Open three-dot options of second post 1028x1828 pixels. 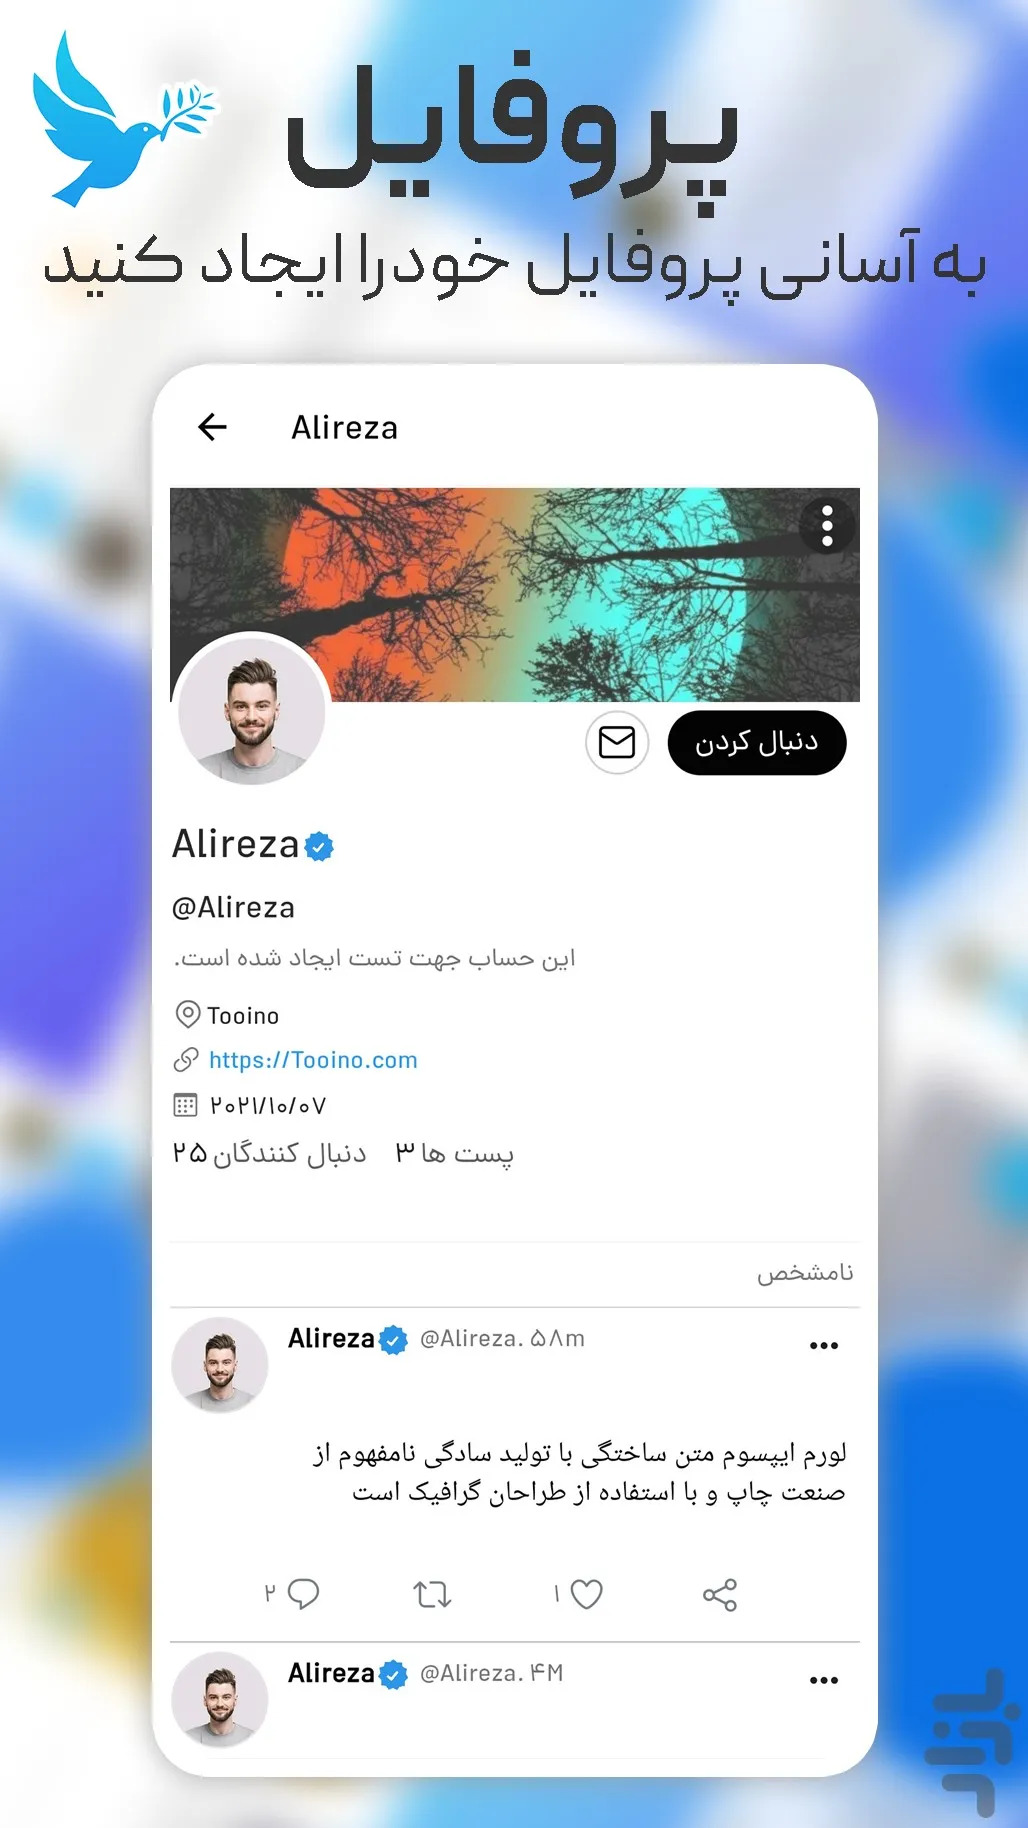pos(824,1681)
